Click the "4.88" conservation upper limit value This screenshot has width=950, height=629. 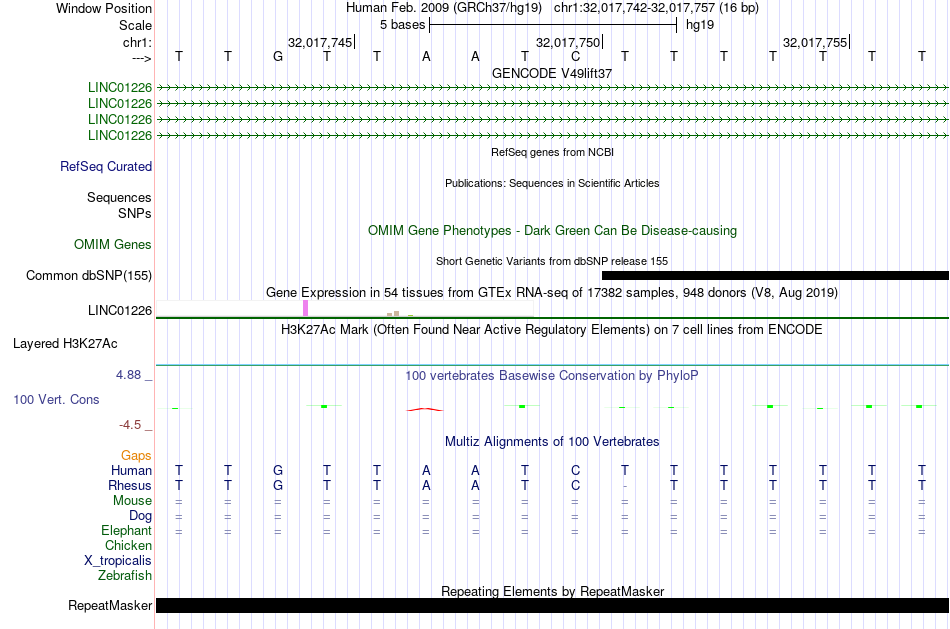coord(128,375)
